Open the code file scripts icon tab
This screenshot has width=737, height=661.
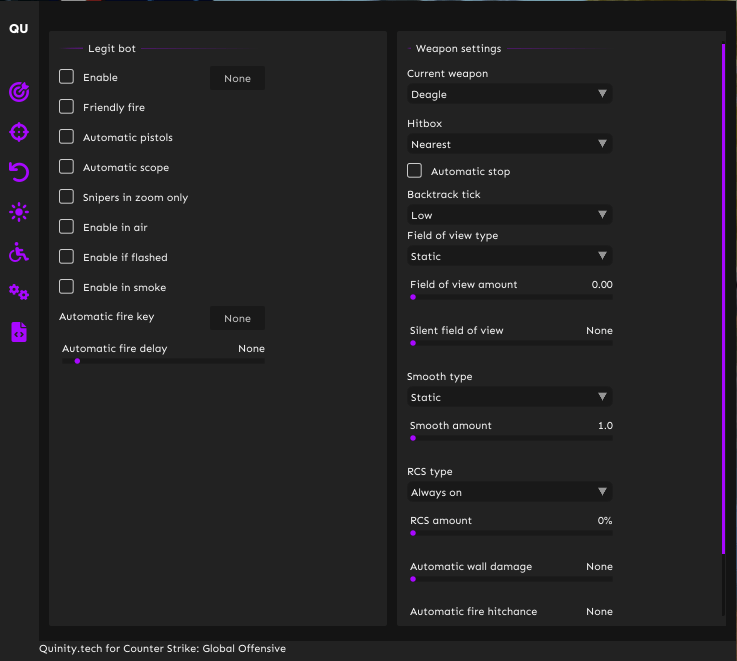pyautogui.click(x=19, y=332)
